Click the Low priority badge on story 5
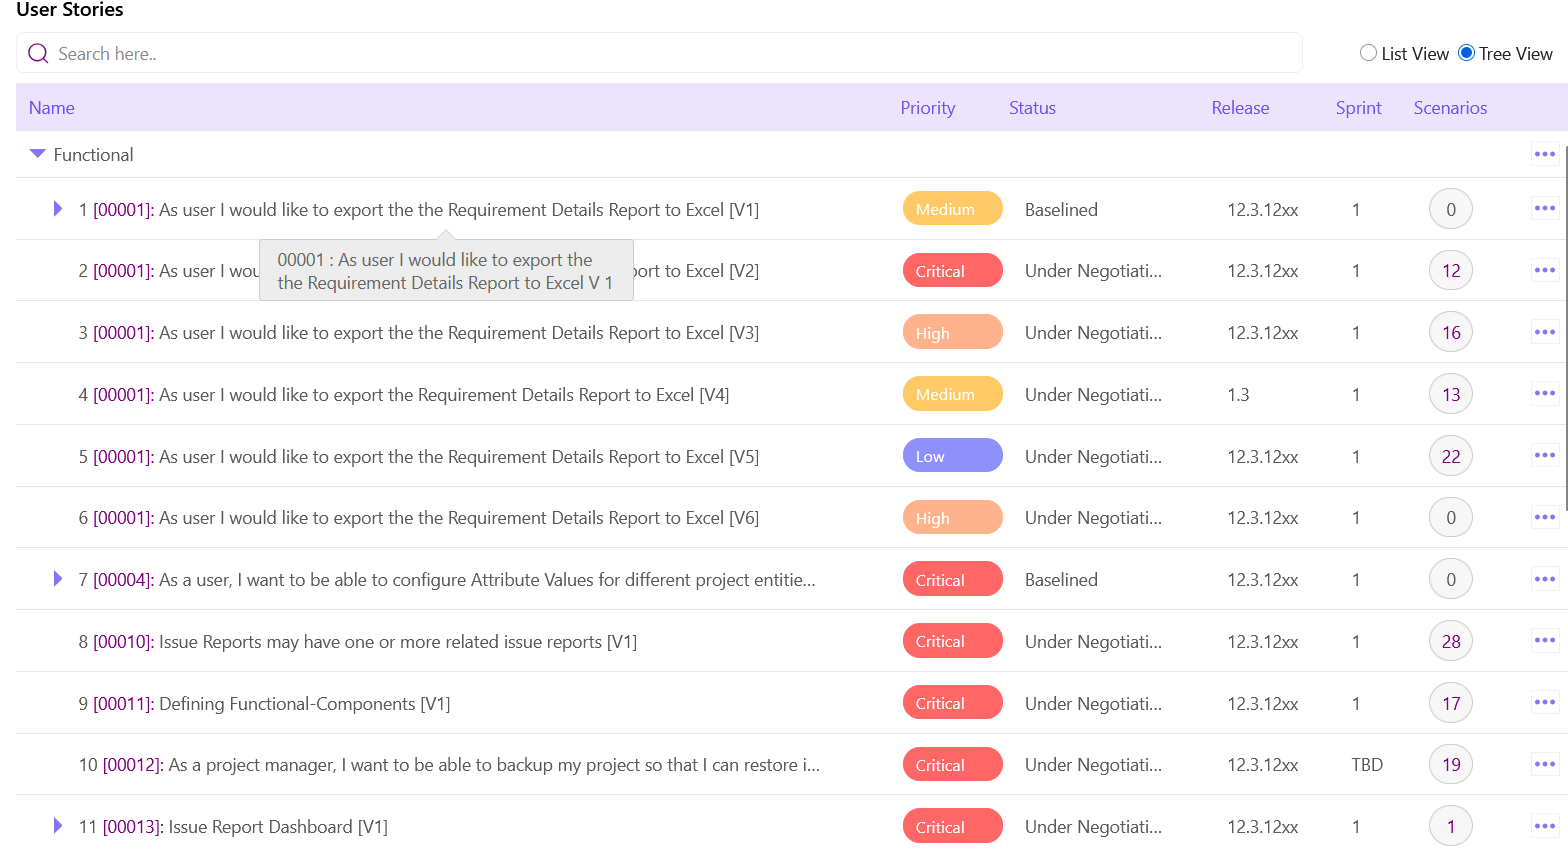This screenshot has width=1568, height=852. 951,456
